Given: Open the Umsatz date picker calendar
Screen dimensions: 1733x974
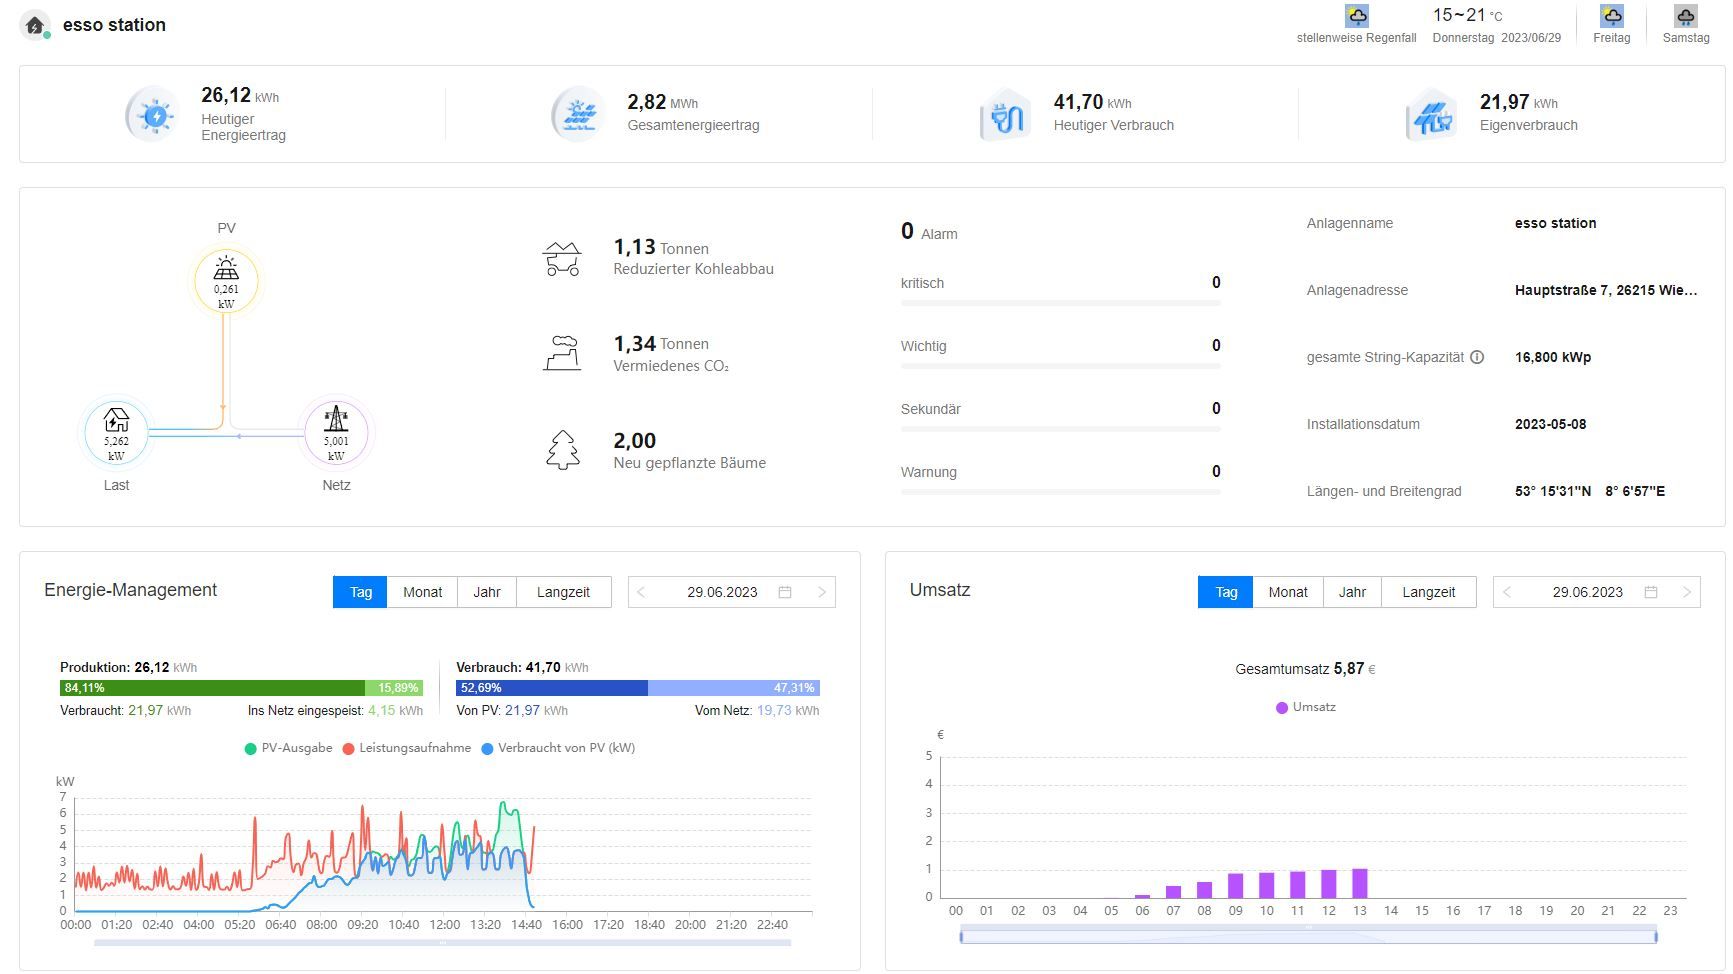Looking at the screenshot, I should [1650, 592].
